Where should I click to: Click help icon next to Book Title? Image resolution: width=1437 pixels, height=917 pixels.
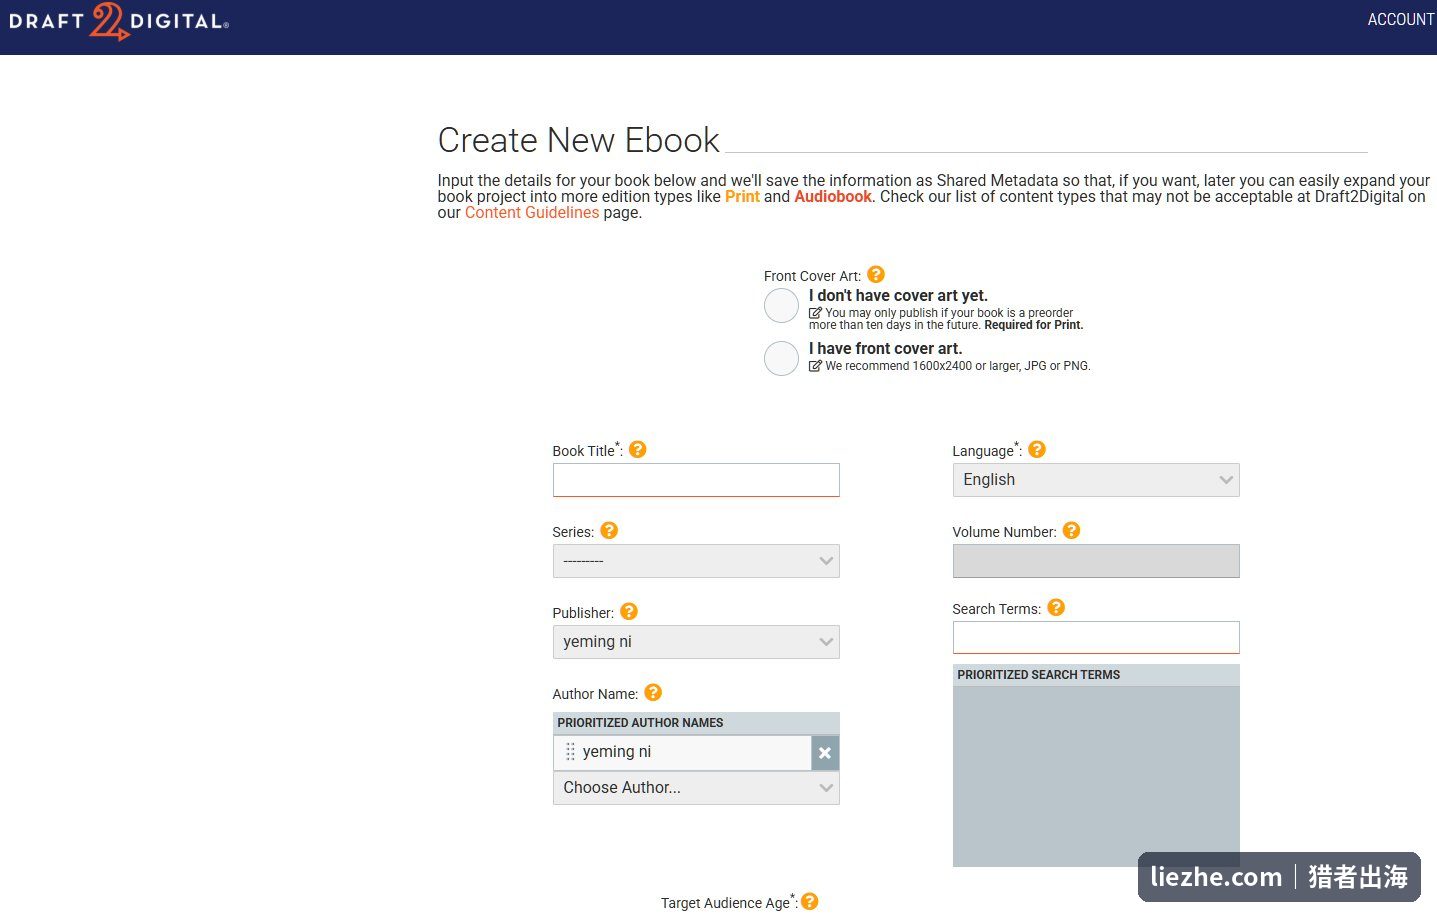pyautogui.click(x=637, y=449)
